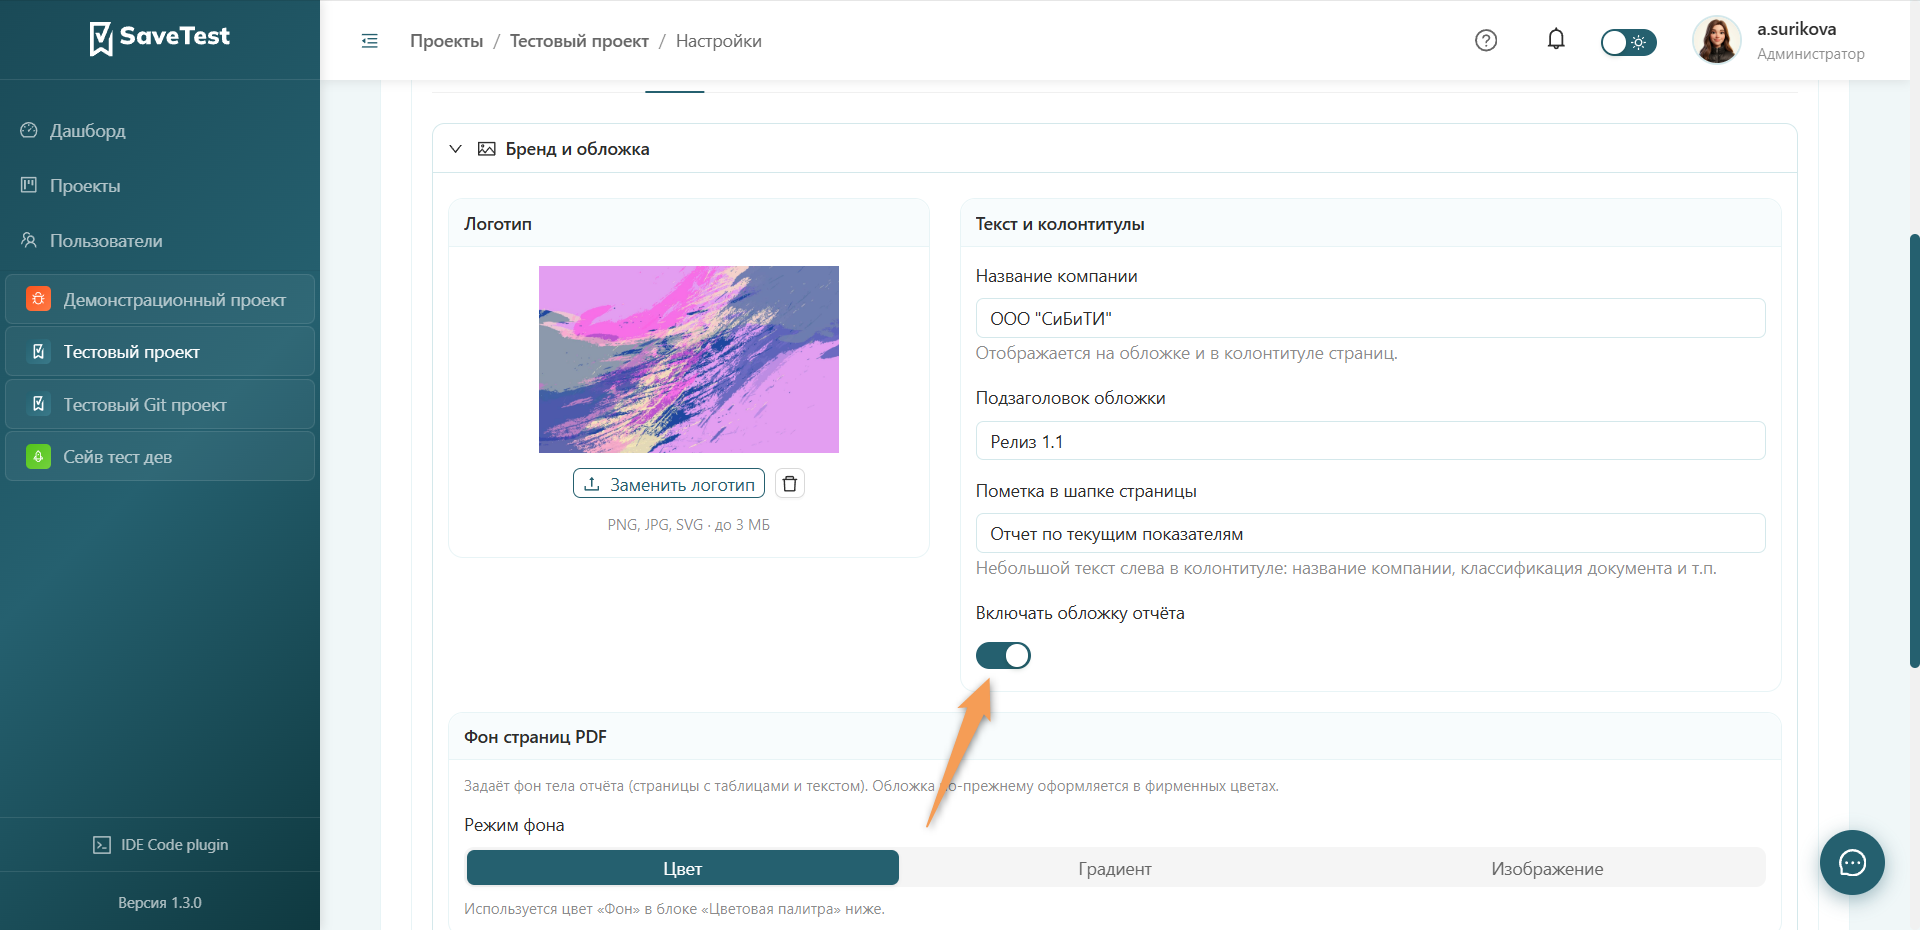Open the notifications bell
The width and height of the screenshot is (1920, 930).
coord(1556,40)
